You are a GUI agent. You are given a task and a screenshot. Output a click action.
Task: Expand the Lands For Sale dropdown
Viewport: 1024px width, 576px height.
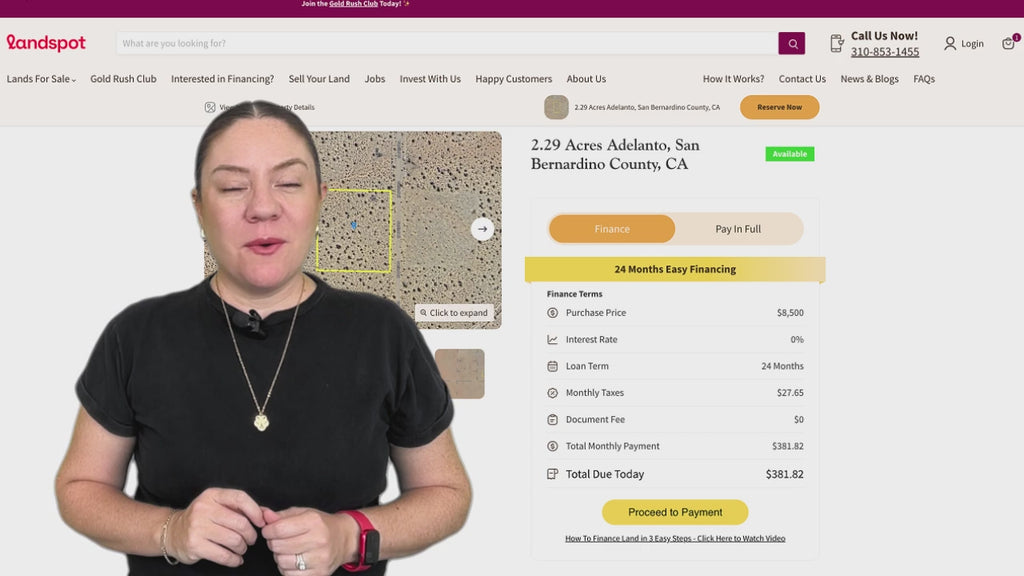click(41, 79)
